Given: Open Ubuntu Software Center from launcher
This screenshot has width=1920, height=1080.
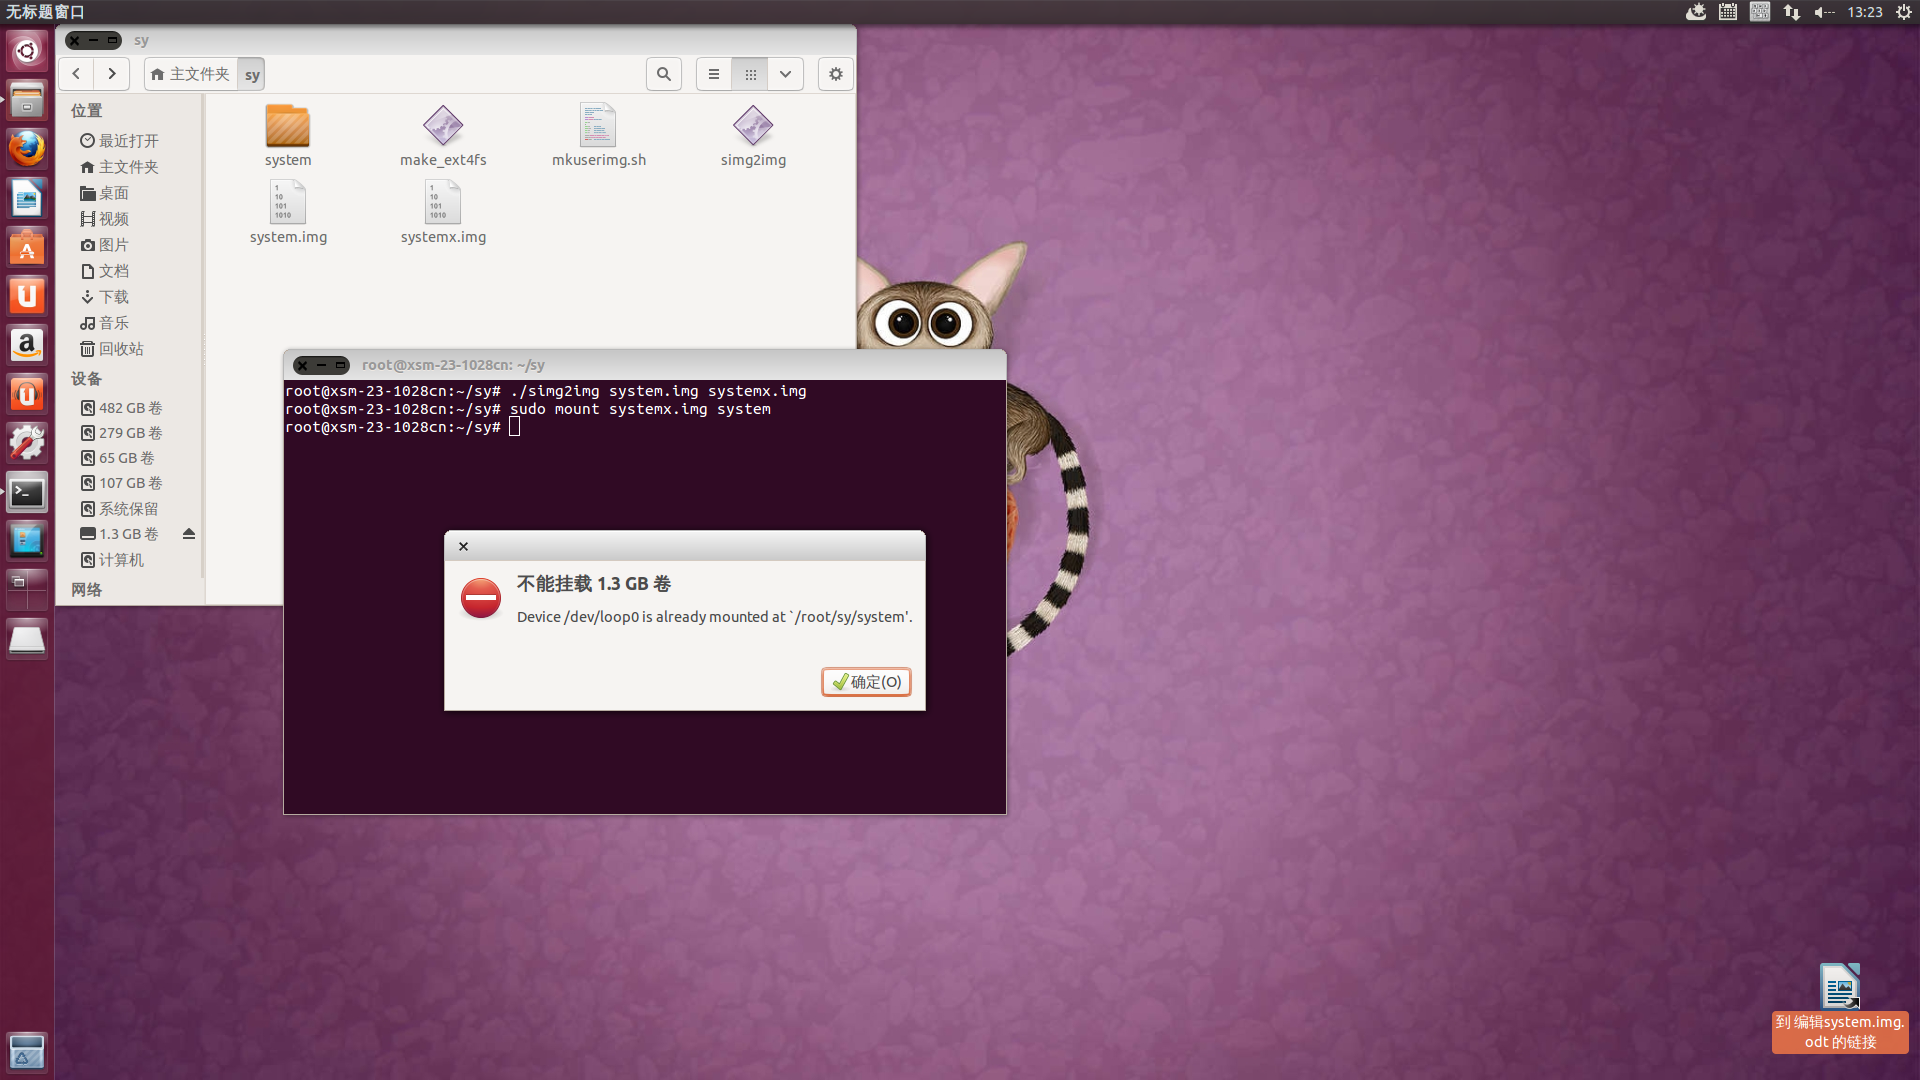Looking at the screenshot, I should pyautogui.click(x=27, y=247).
